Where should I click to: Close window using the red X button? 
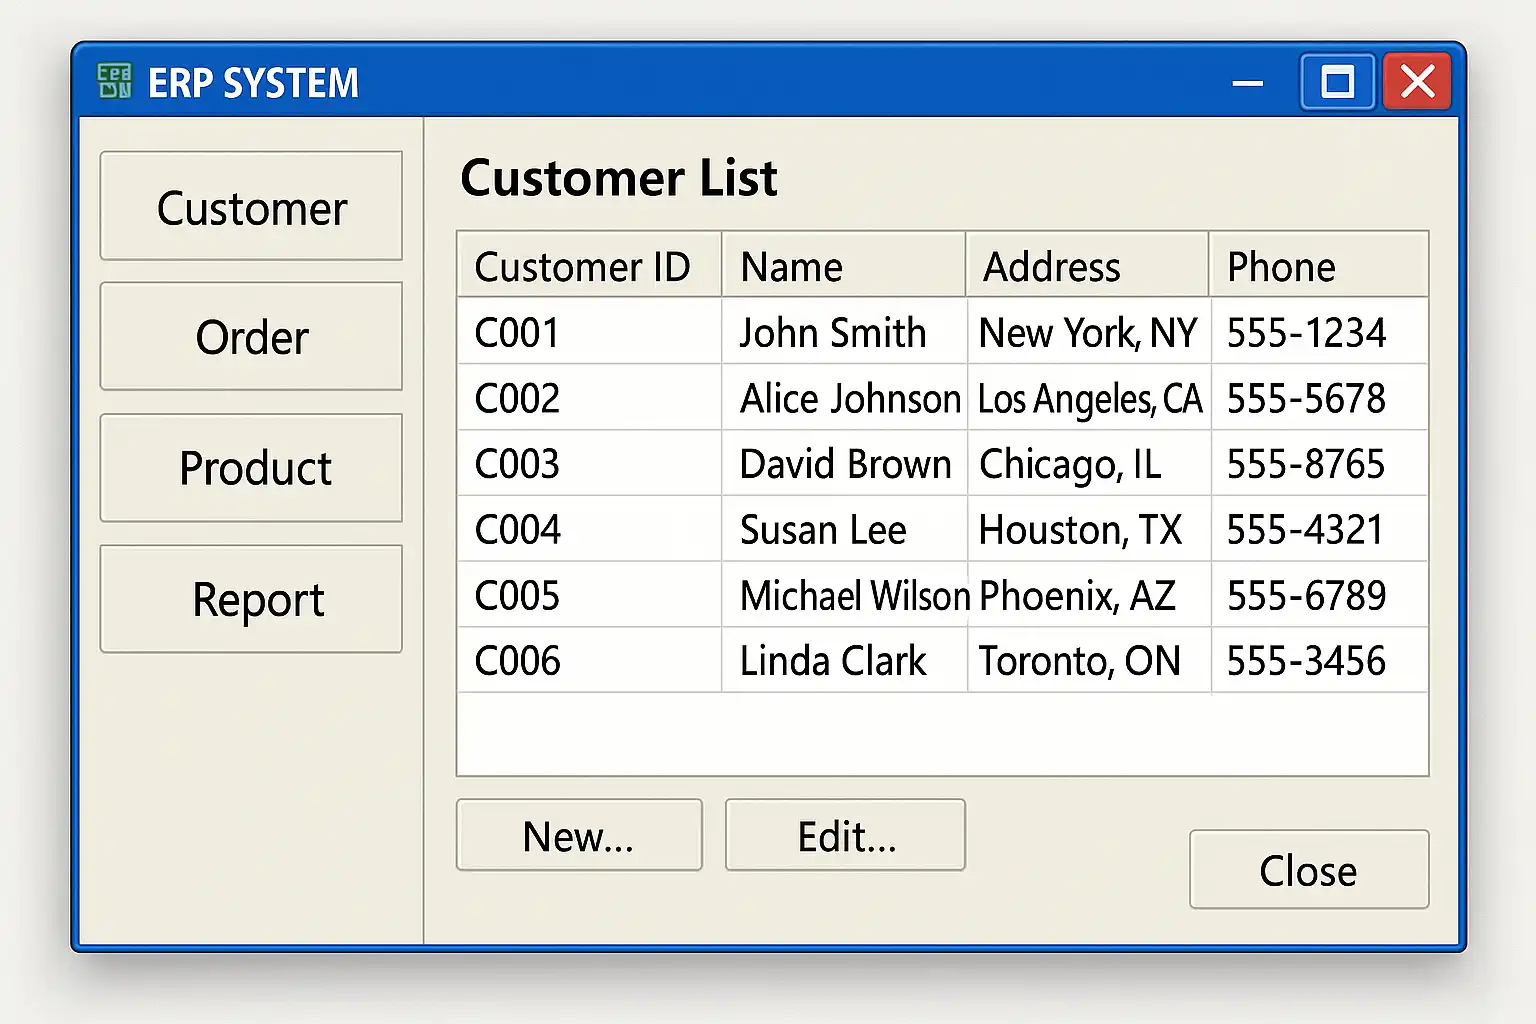click(x=1417, y=82)
